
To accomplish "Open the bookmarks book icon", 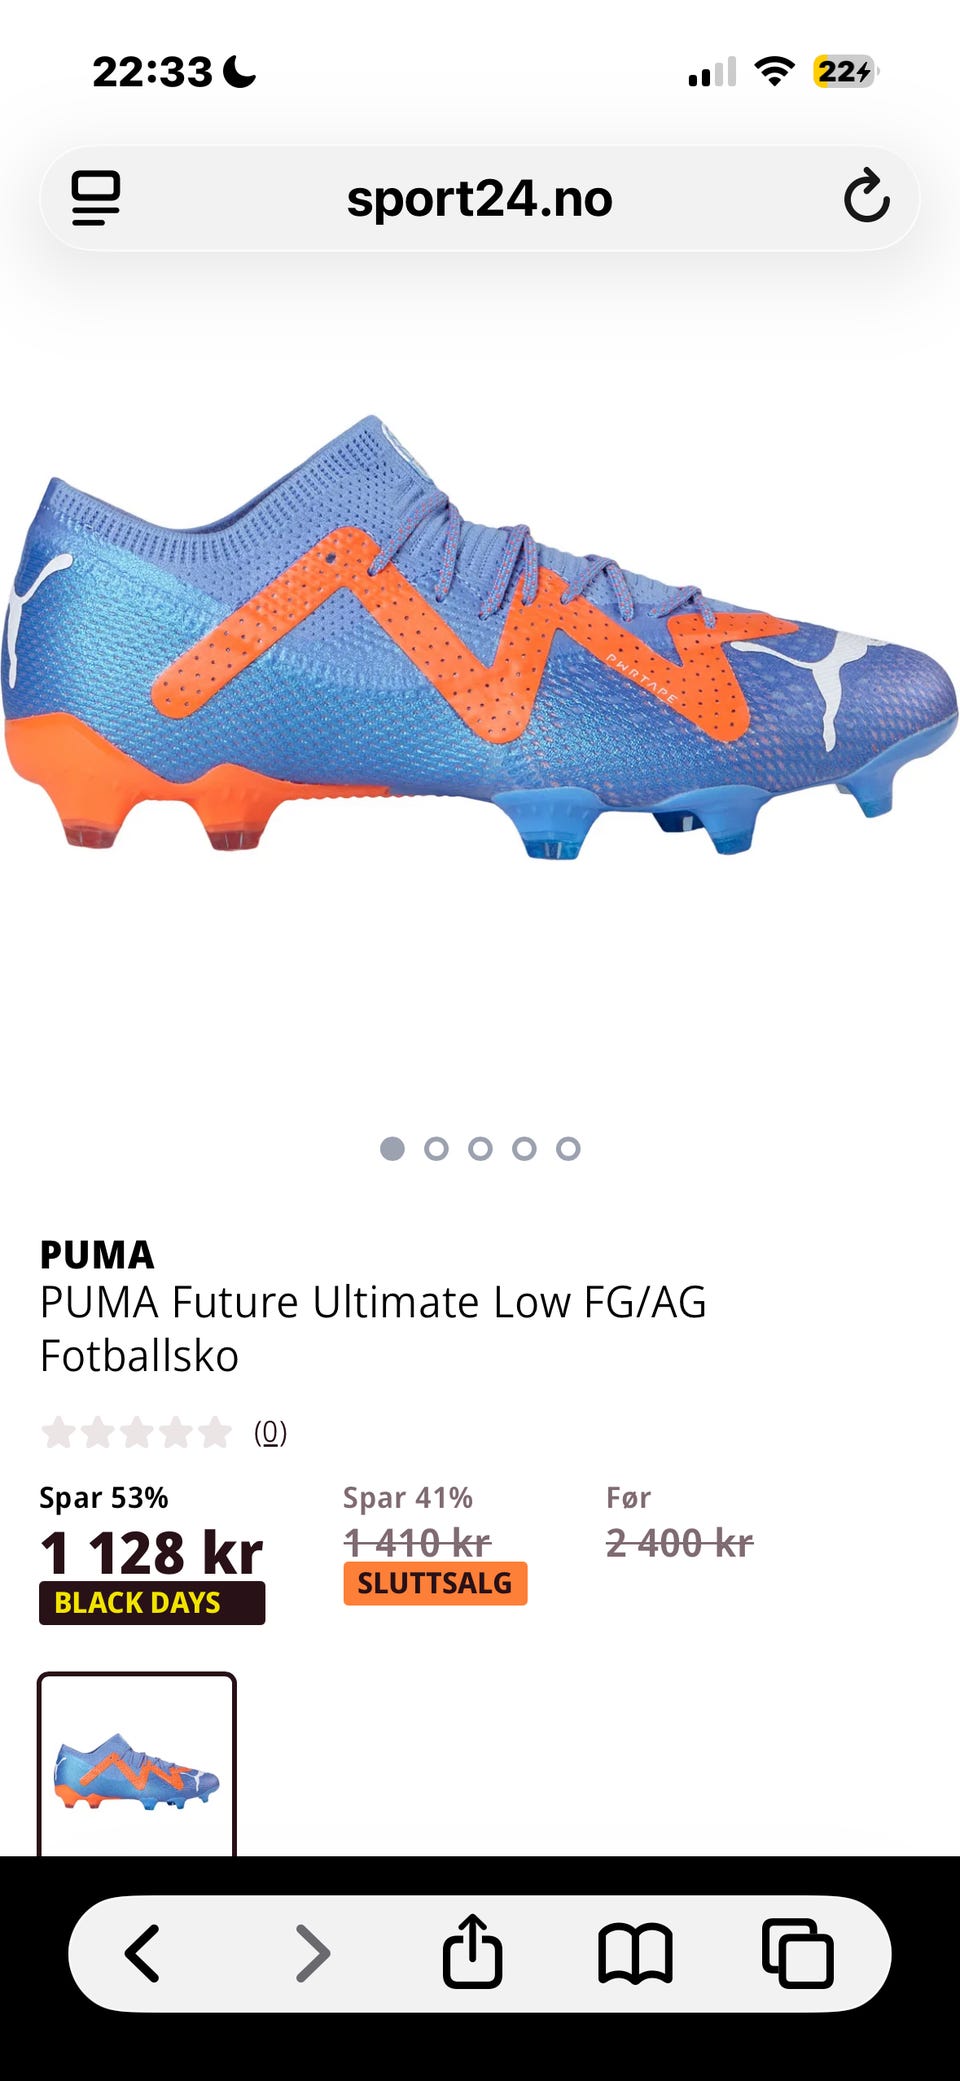I will (635, 1953).
